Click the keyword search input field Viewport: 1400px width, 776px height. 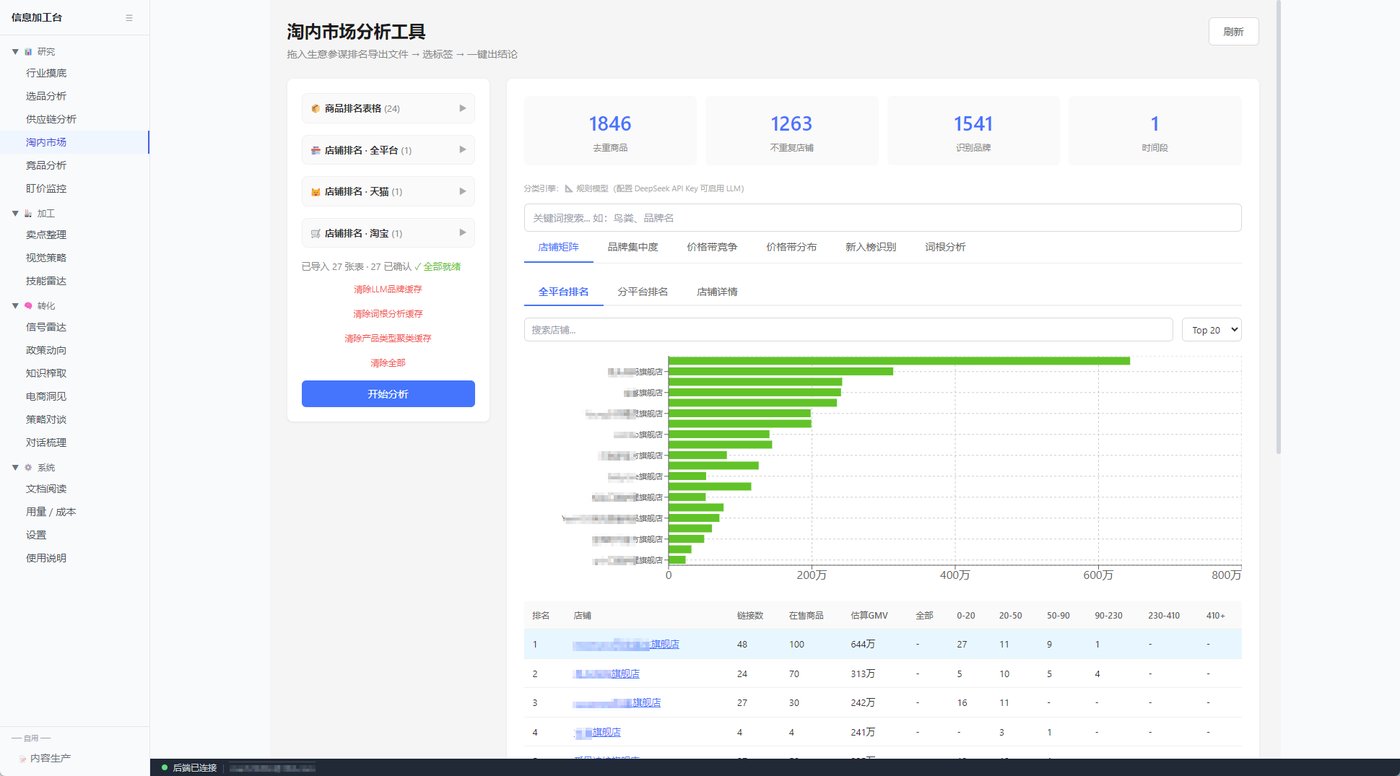(883, 218)
